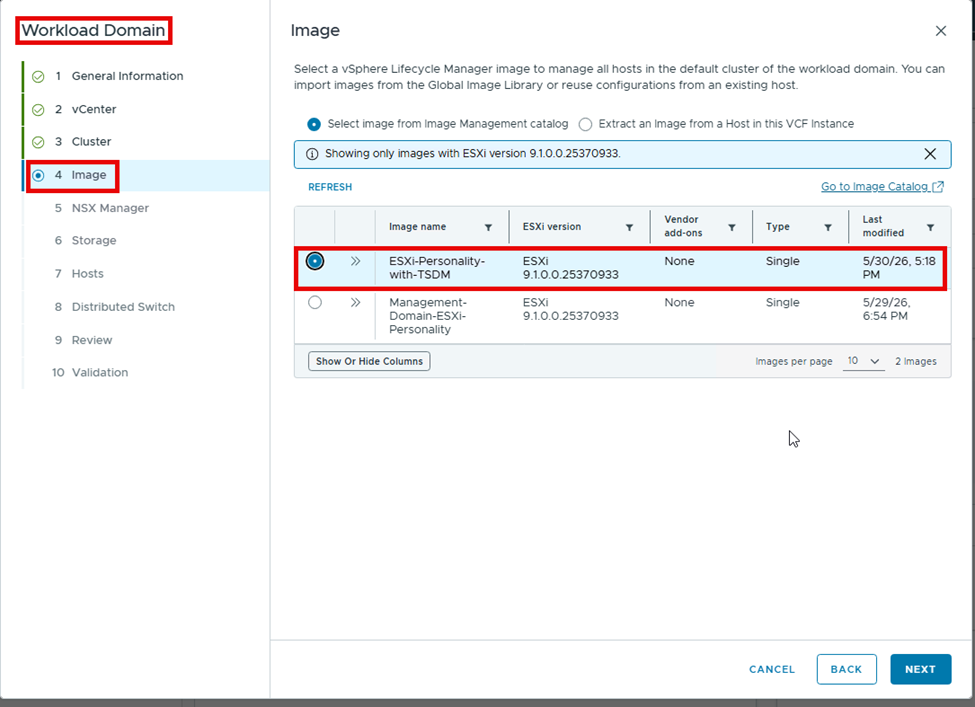
Task: Open filter for Last modified column
Action: 930,228
